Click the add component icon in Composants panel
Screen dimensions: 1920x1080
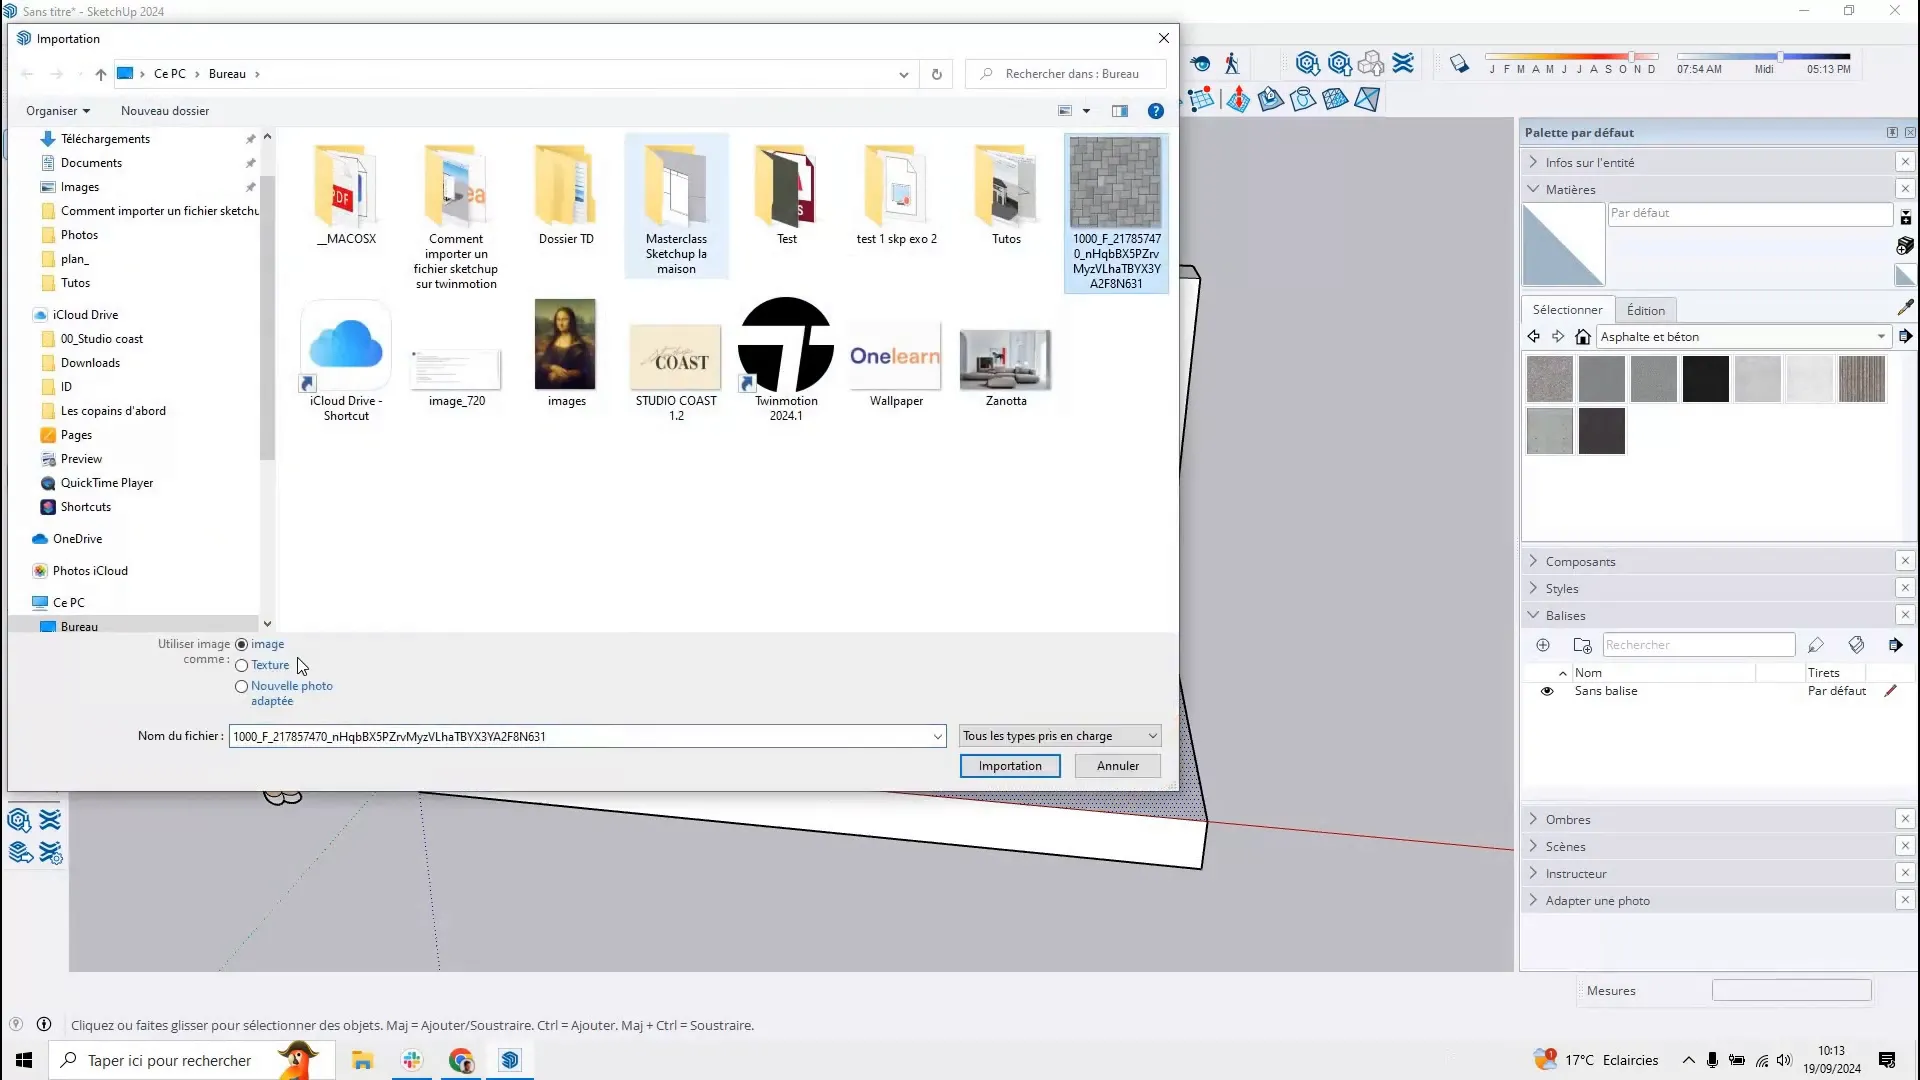[1544, 645]
